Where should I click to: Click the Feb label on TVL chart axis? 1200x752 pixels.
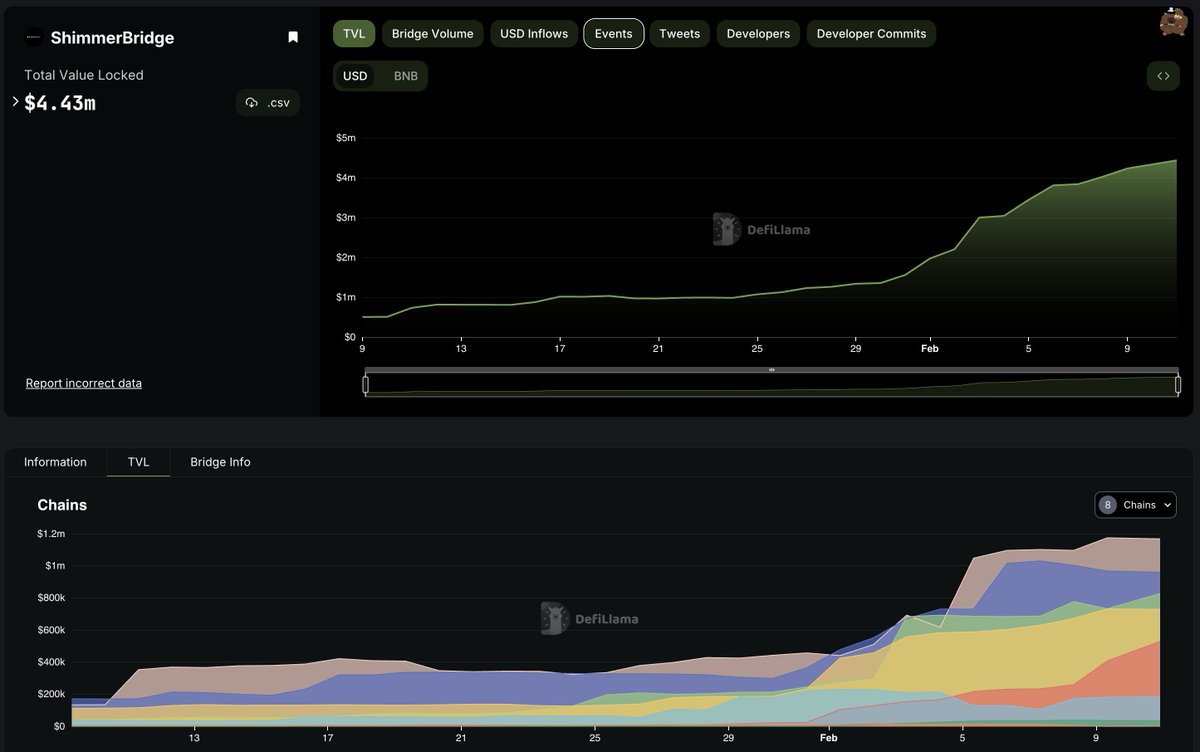click(x=929, y=348)
